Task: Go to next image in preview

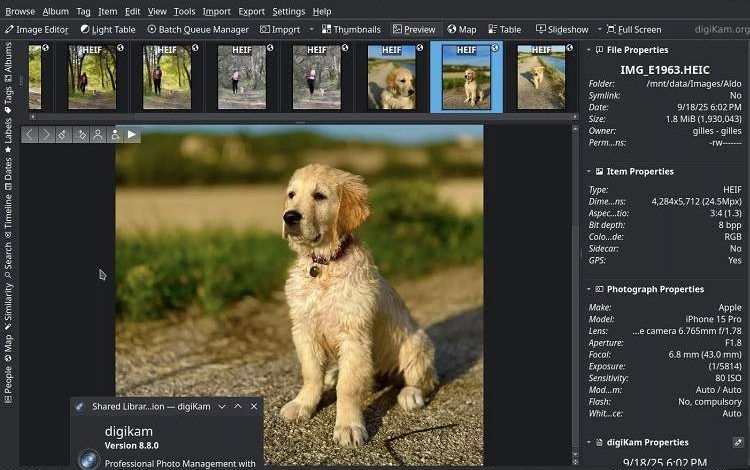Action: point(46,134)
